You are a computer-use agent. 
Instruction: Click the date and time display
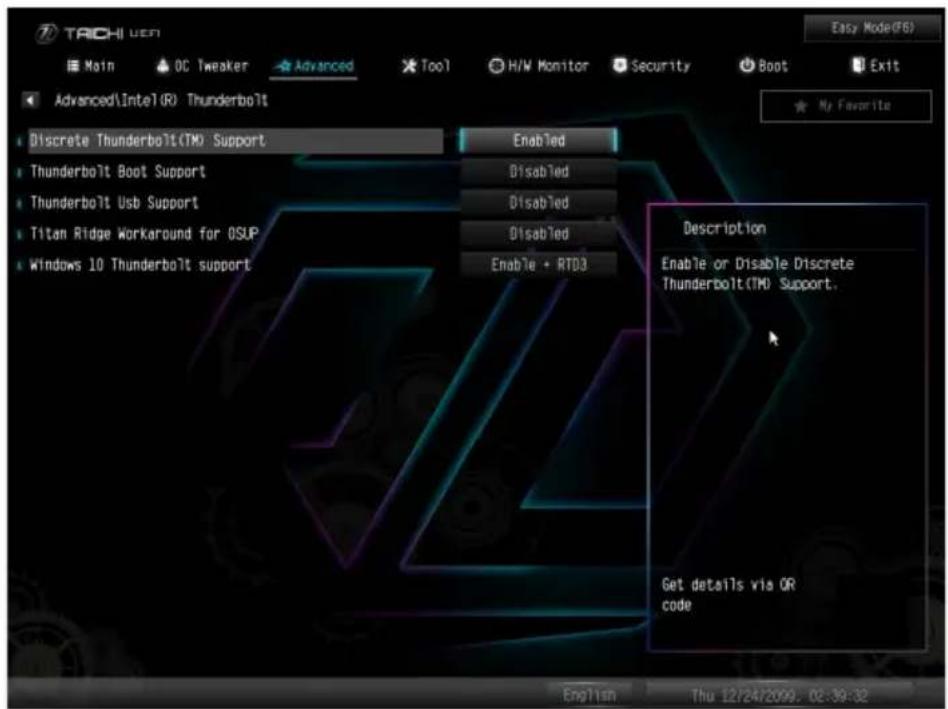(x=779, y=696)
